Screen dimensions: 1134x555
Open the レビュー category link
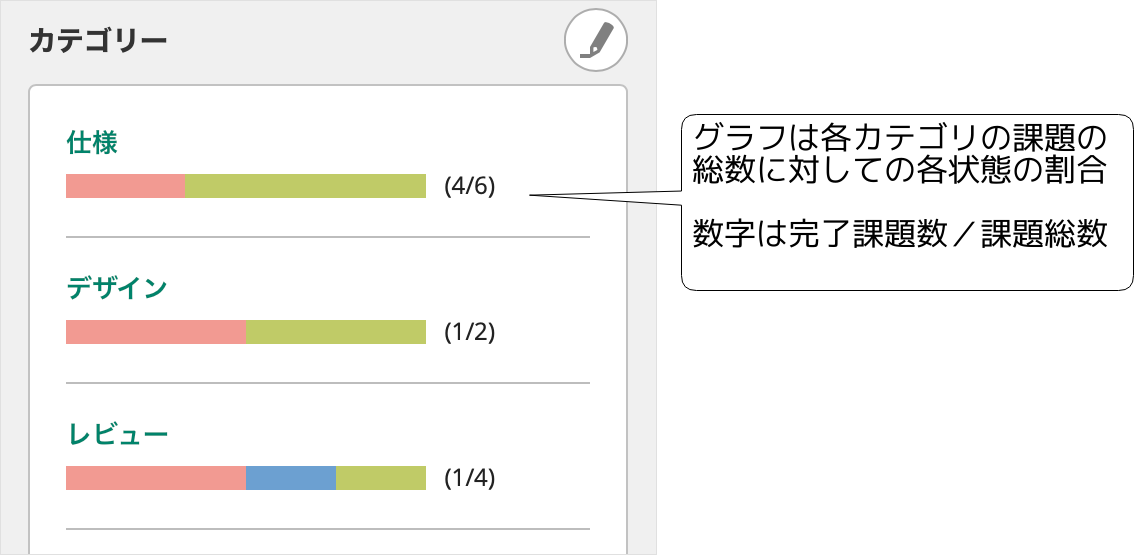(x=117, y=434)
